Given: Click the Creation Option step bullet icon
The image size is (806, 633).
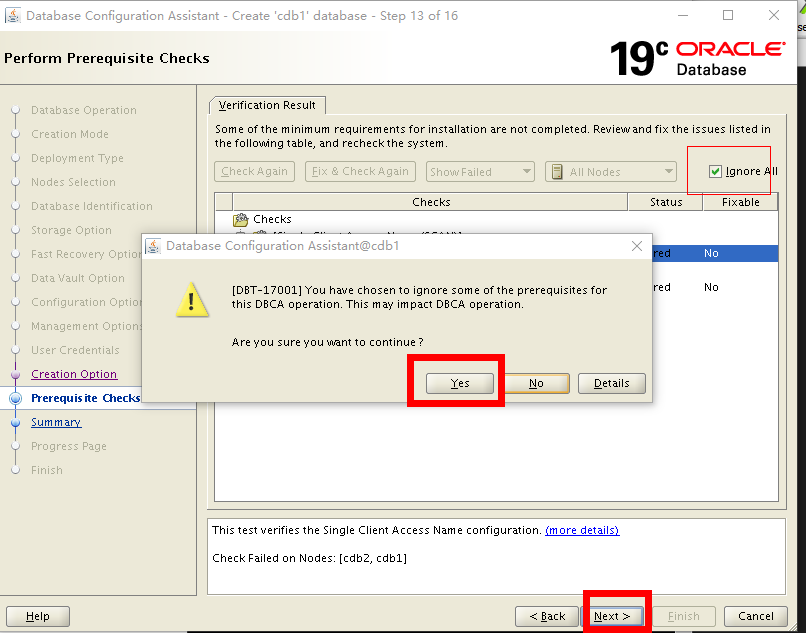Looking at the screenshot, I should (x=15, y=374).
